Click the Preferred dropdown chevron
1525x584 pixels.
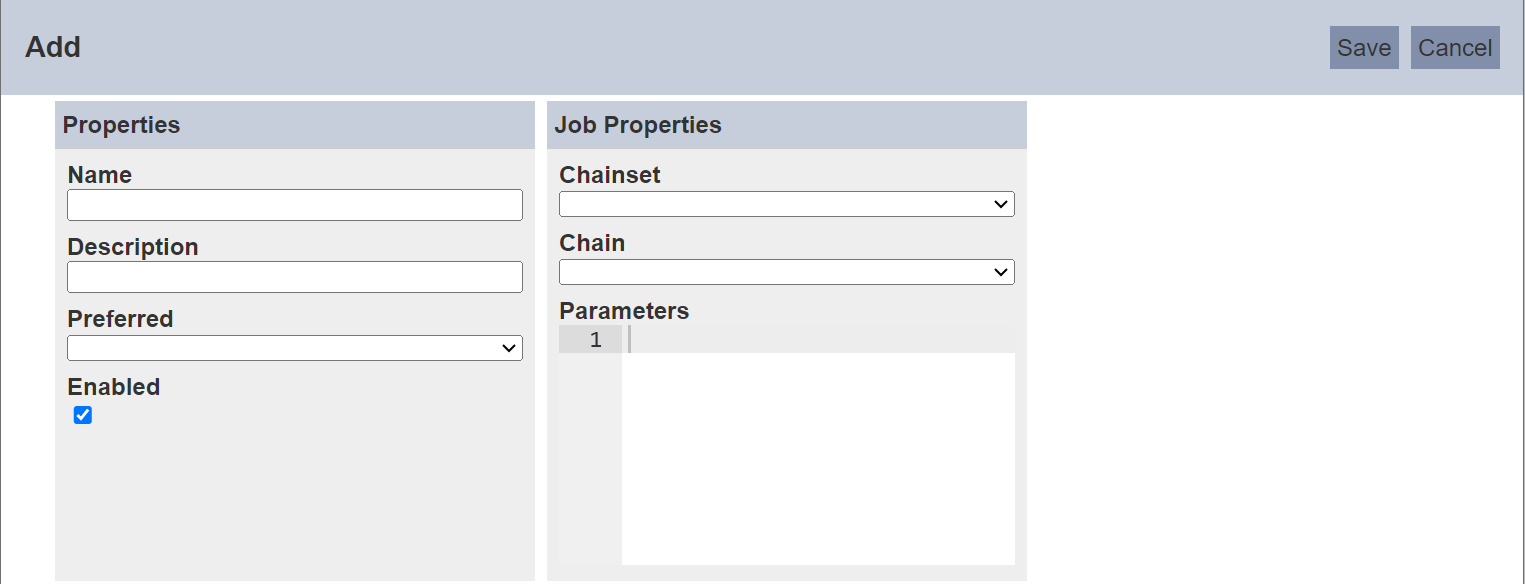[509, 348]
